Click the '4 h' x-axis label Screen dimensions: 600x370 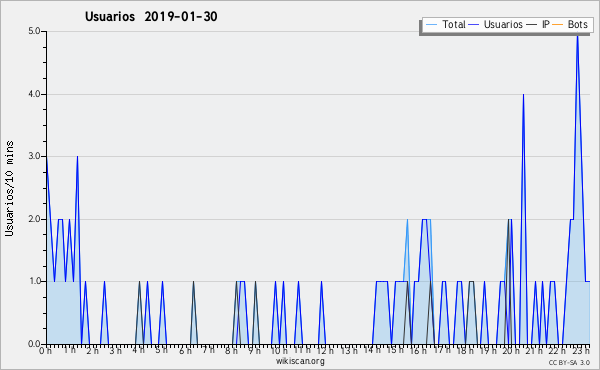click(x=139, y=350)
